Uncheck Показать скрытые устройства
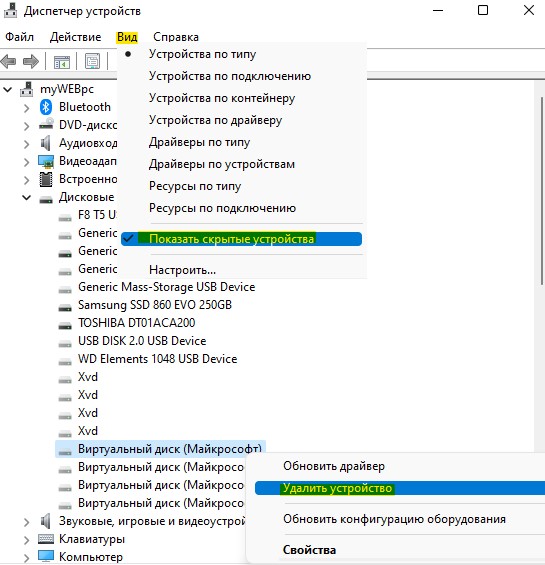The image size is (545, 565). [242, 239]
